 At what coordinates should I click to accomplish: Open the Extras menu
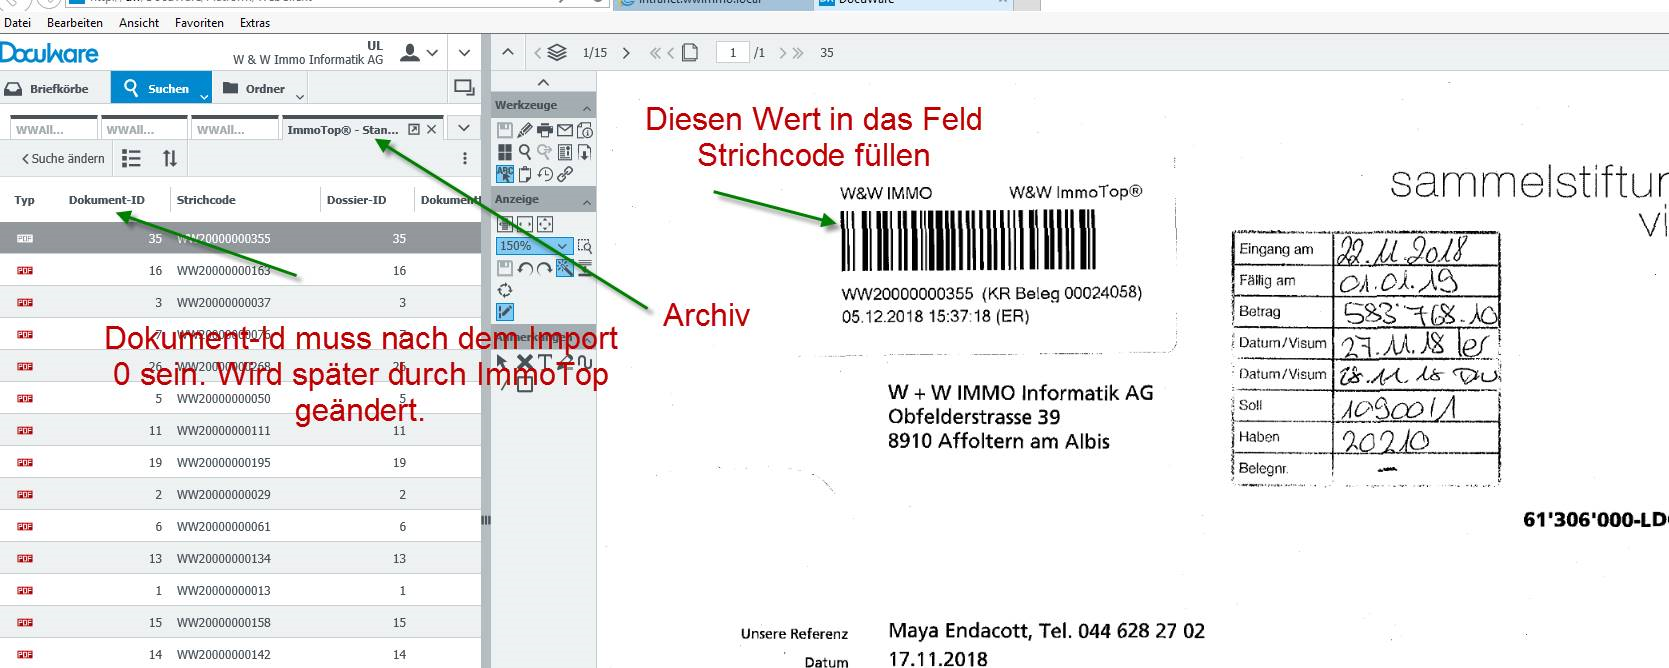pos(255,22)
